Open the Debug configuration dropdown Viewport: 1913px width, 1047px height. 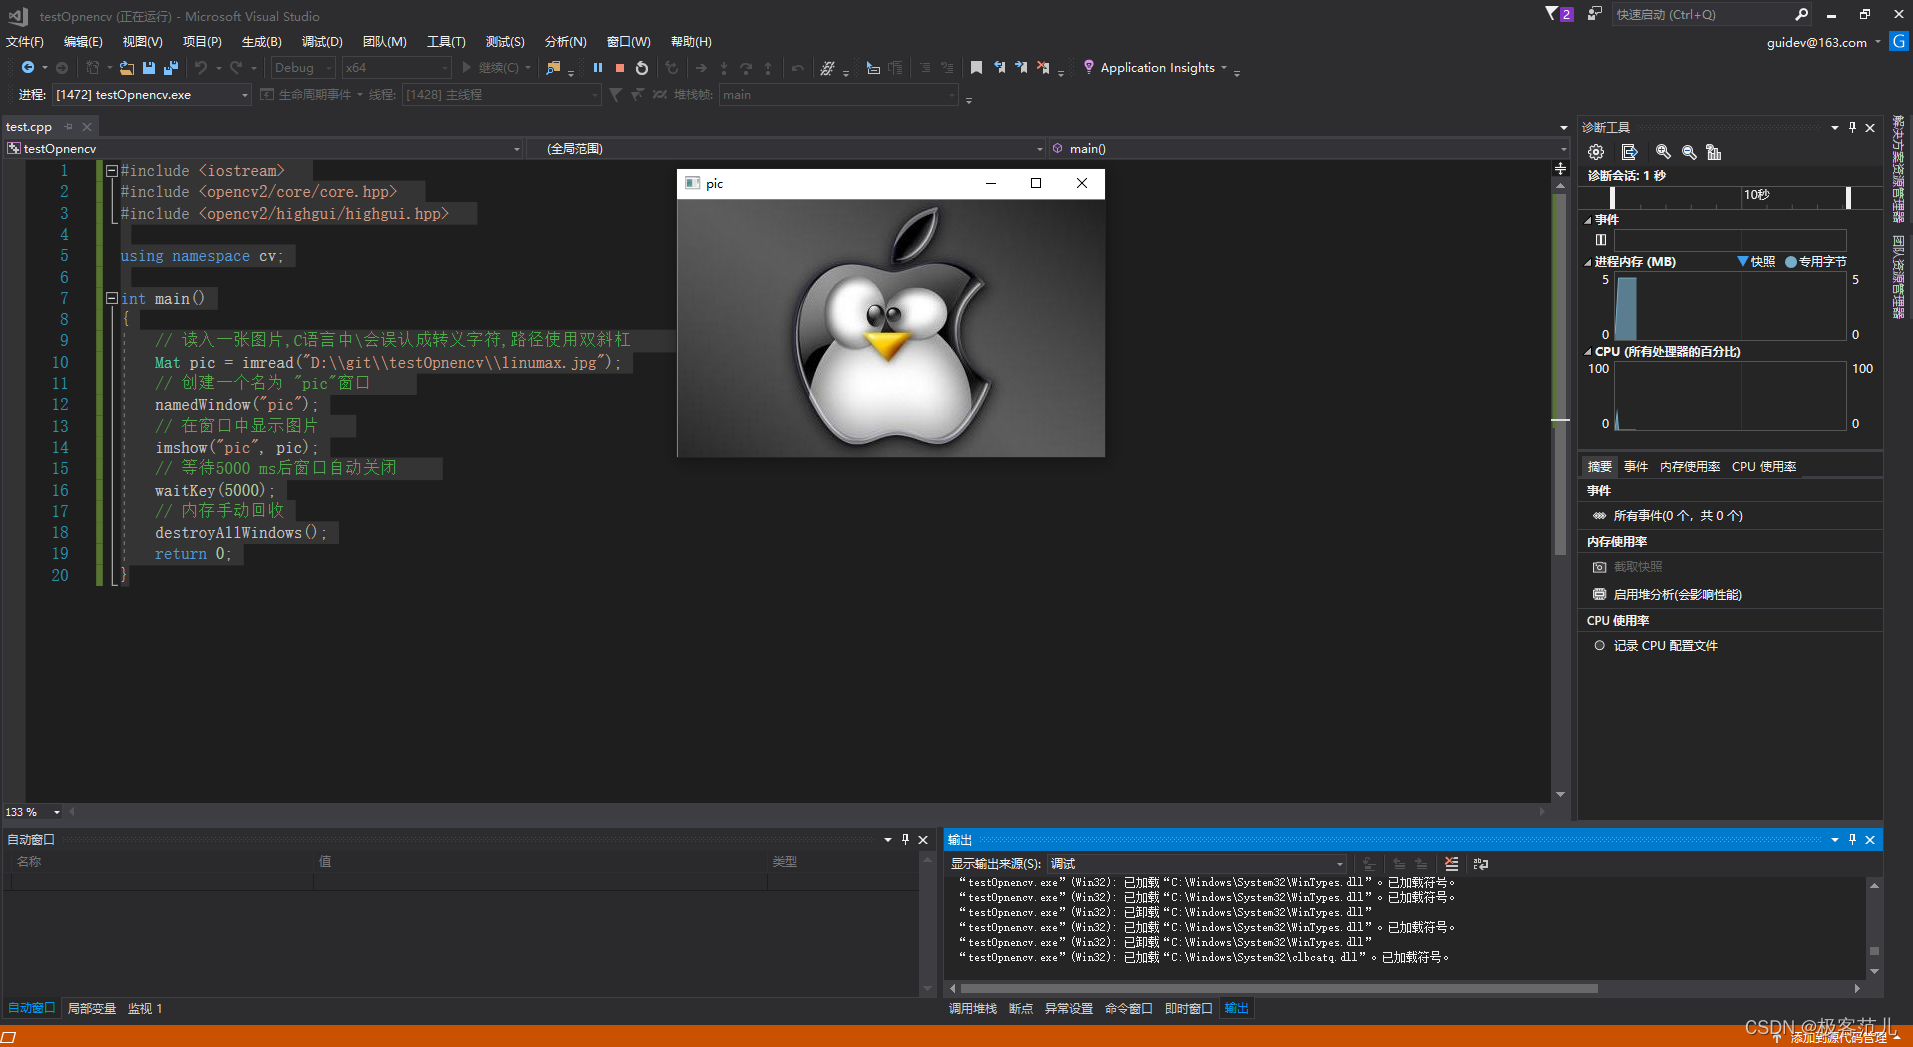point(304,68)
